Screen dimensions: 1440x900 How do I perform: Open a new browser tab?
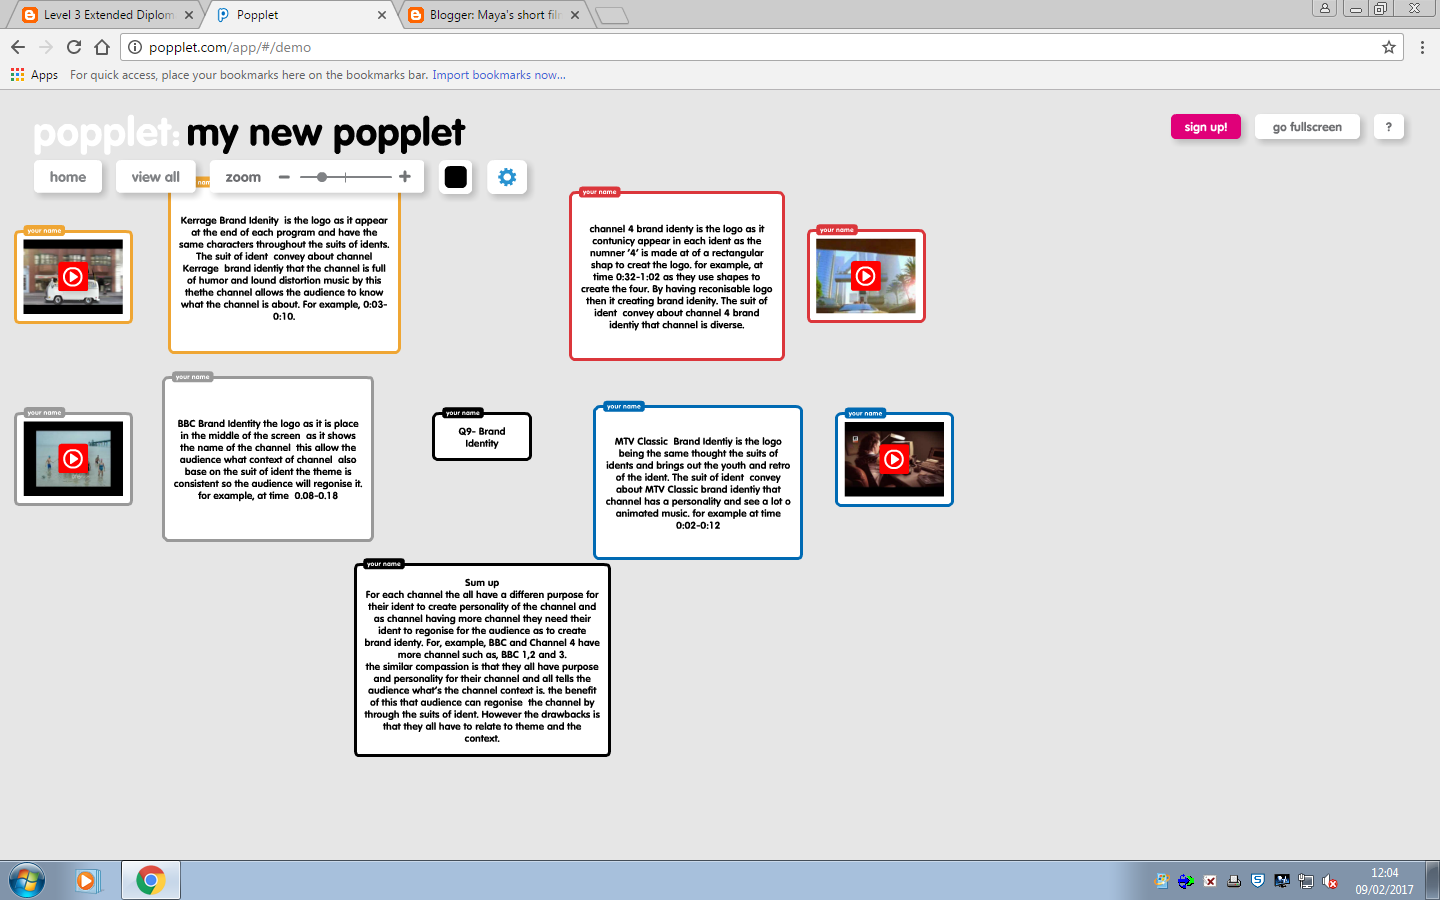[611, 15]
